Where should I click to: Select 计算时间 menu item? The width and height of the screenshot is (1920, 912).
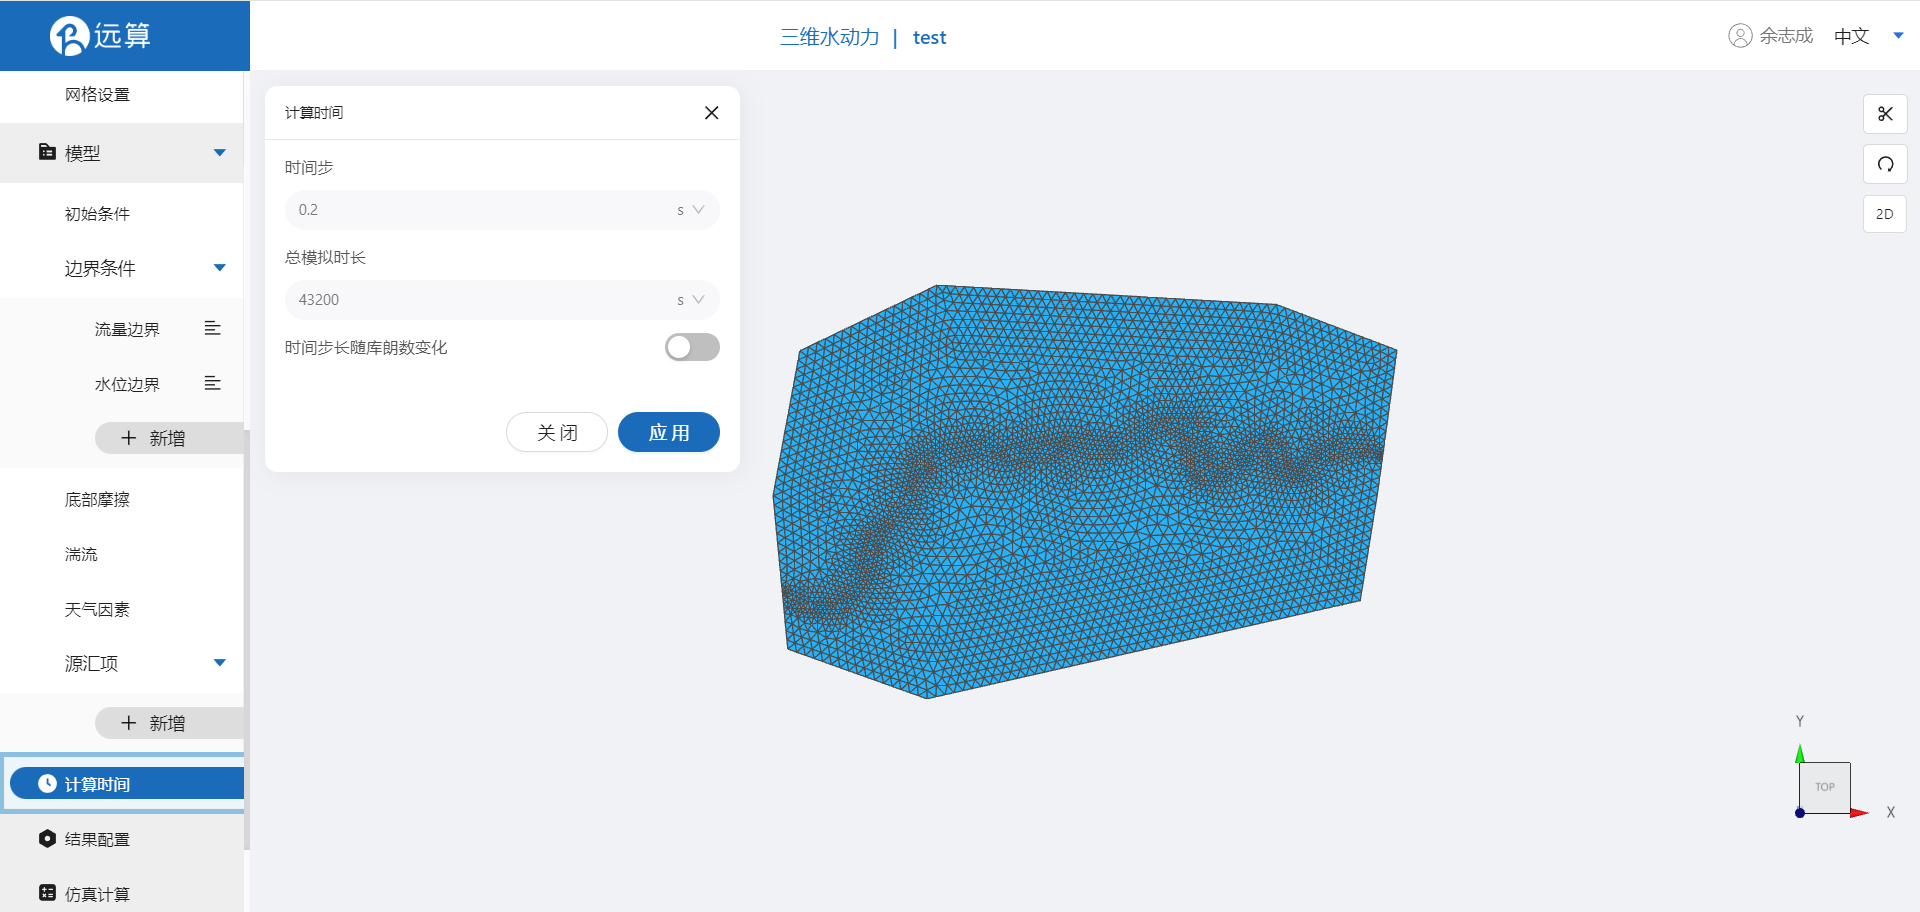click(x=127, y=783)
